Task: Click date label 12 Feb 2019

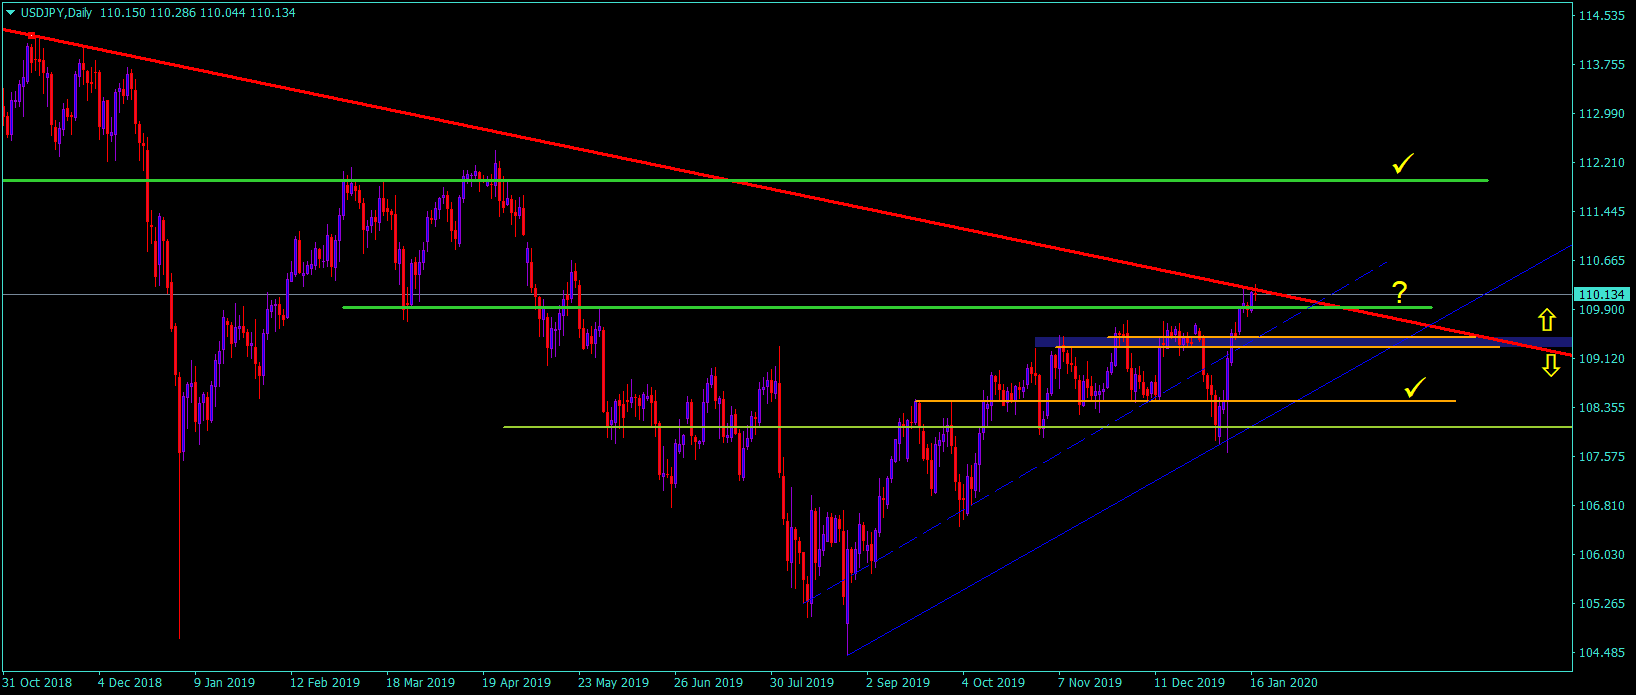Action: click(325, 683)
